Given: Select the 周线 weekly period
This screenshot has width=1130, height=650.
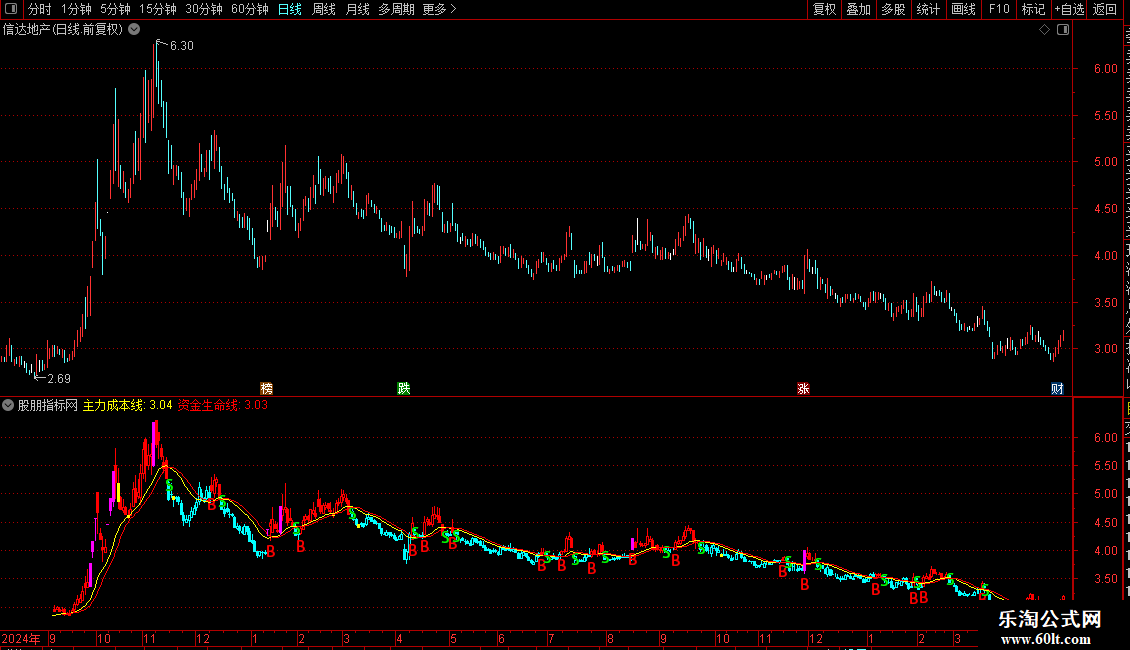Looking at the screenshot, I should (x=324, y=9).
